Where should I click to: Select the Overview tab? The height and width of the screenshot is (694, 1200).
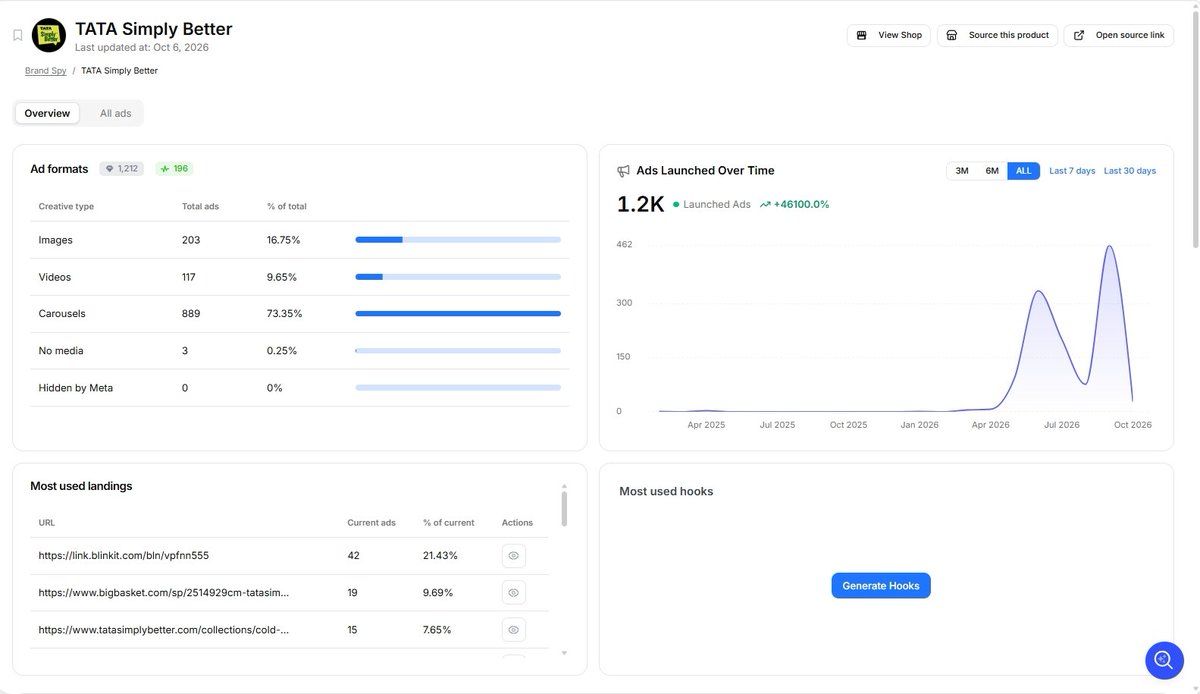click(47, 113)
